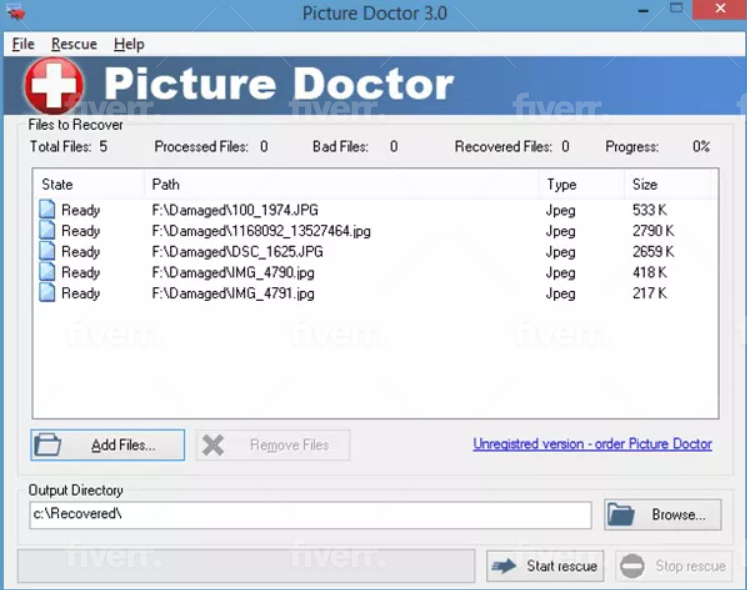Viewport: 747px width, 590px height.
Task: Click file icon for 1168092_13527464.jpg row
Action: click(x=47, y=231)
